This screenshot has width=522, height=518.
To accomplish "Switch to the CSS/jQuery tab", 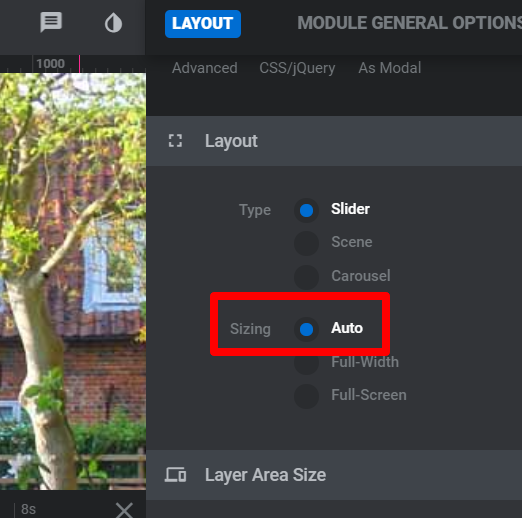I will (297, 68).
